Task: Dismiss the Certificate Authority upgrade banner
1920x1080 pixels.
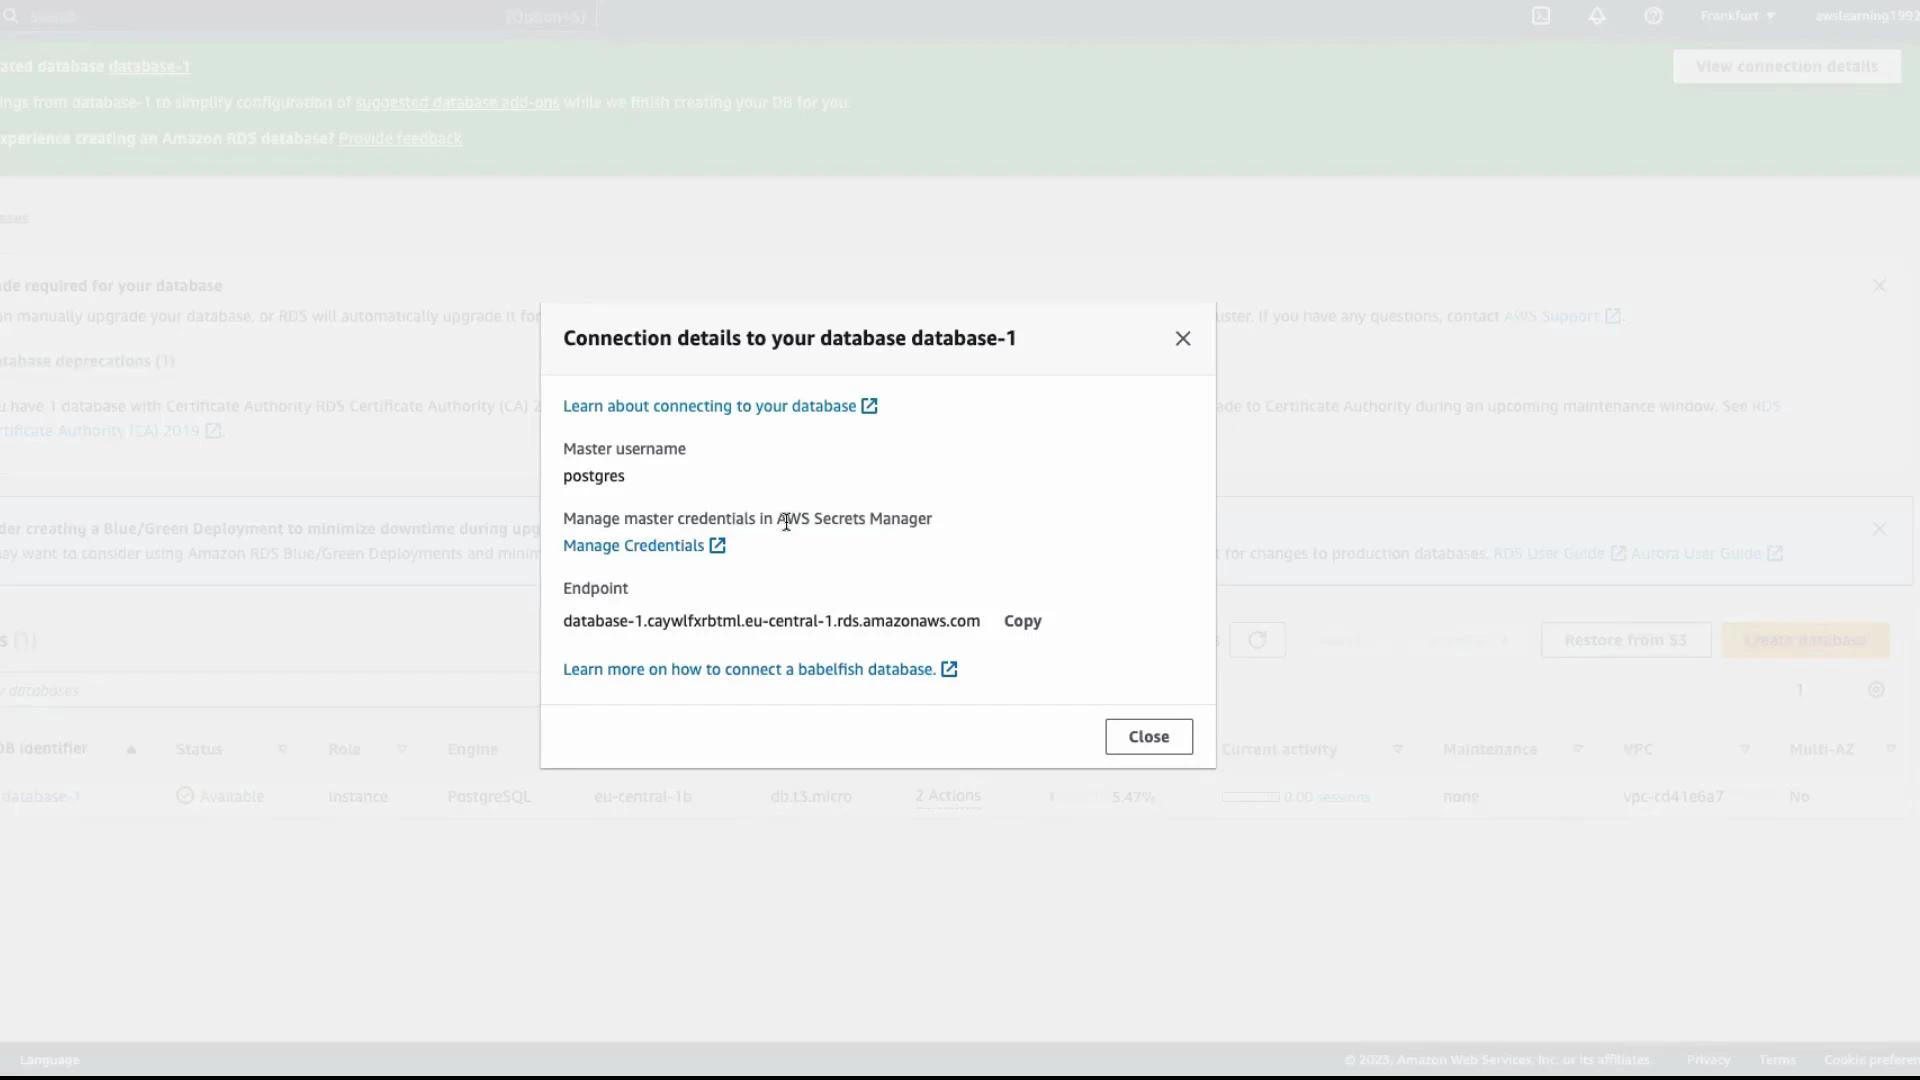Action: pyautogui.click(x=1880, y=285)
